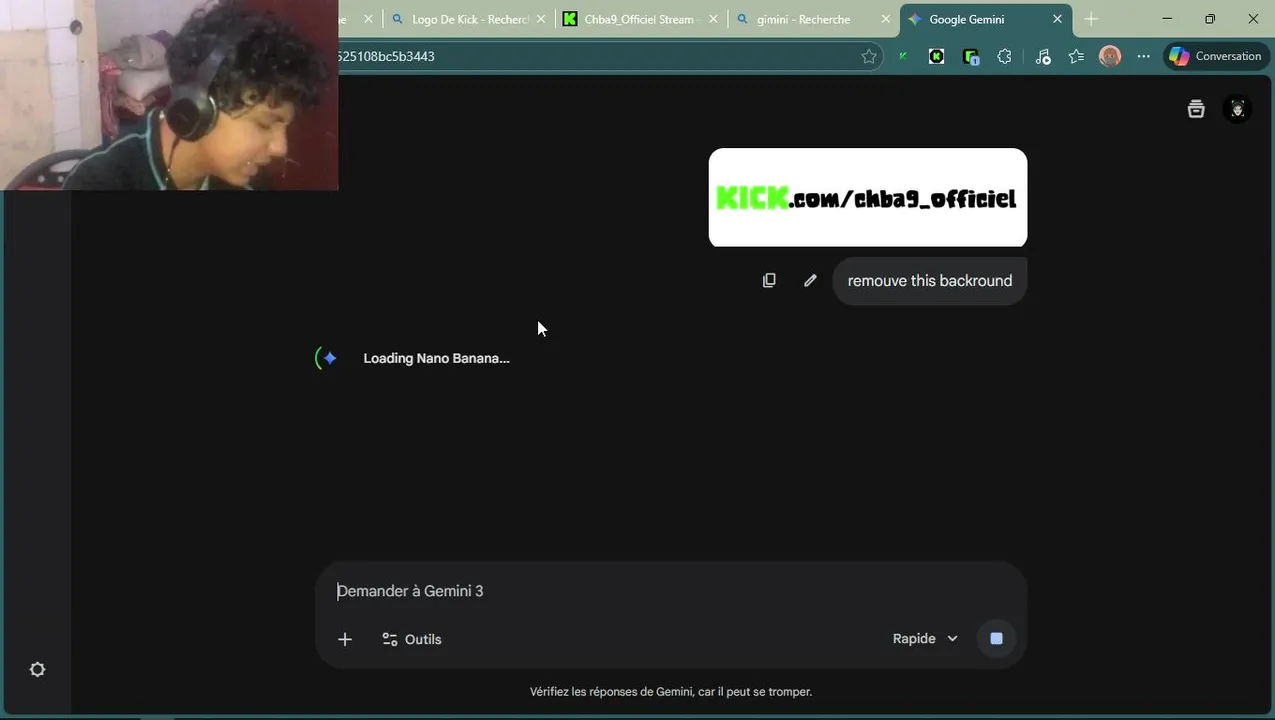Switch to the 'gimini - Recherche' tab
1275x720 pixels.
pos(812,19)
